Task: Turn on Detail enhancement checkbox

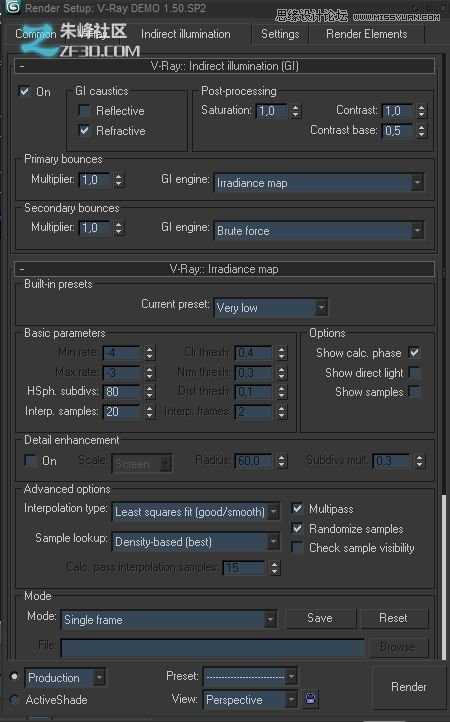Action: click(x=30, y=460)
